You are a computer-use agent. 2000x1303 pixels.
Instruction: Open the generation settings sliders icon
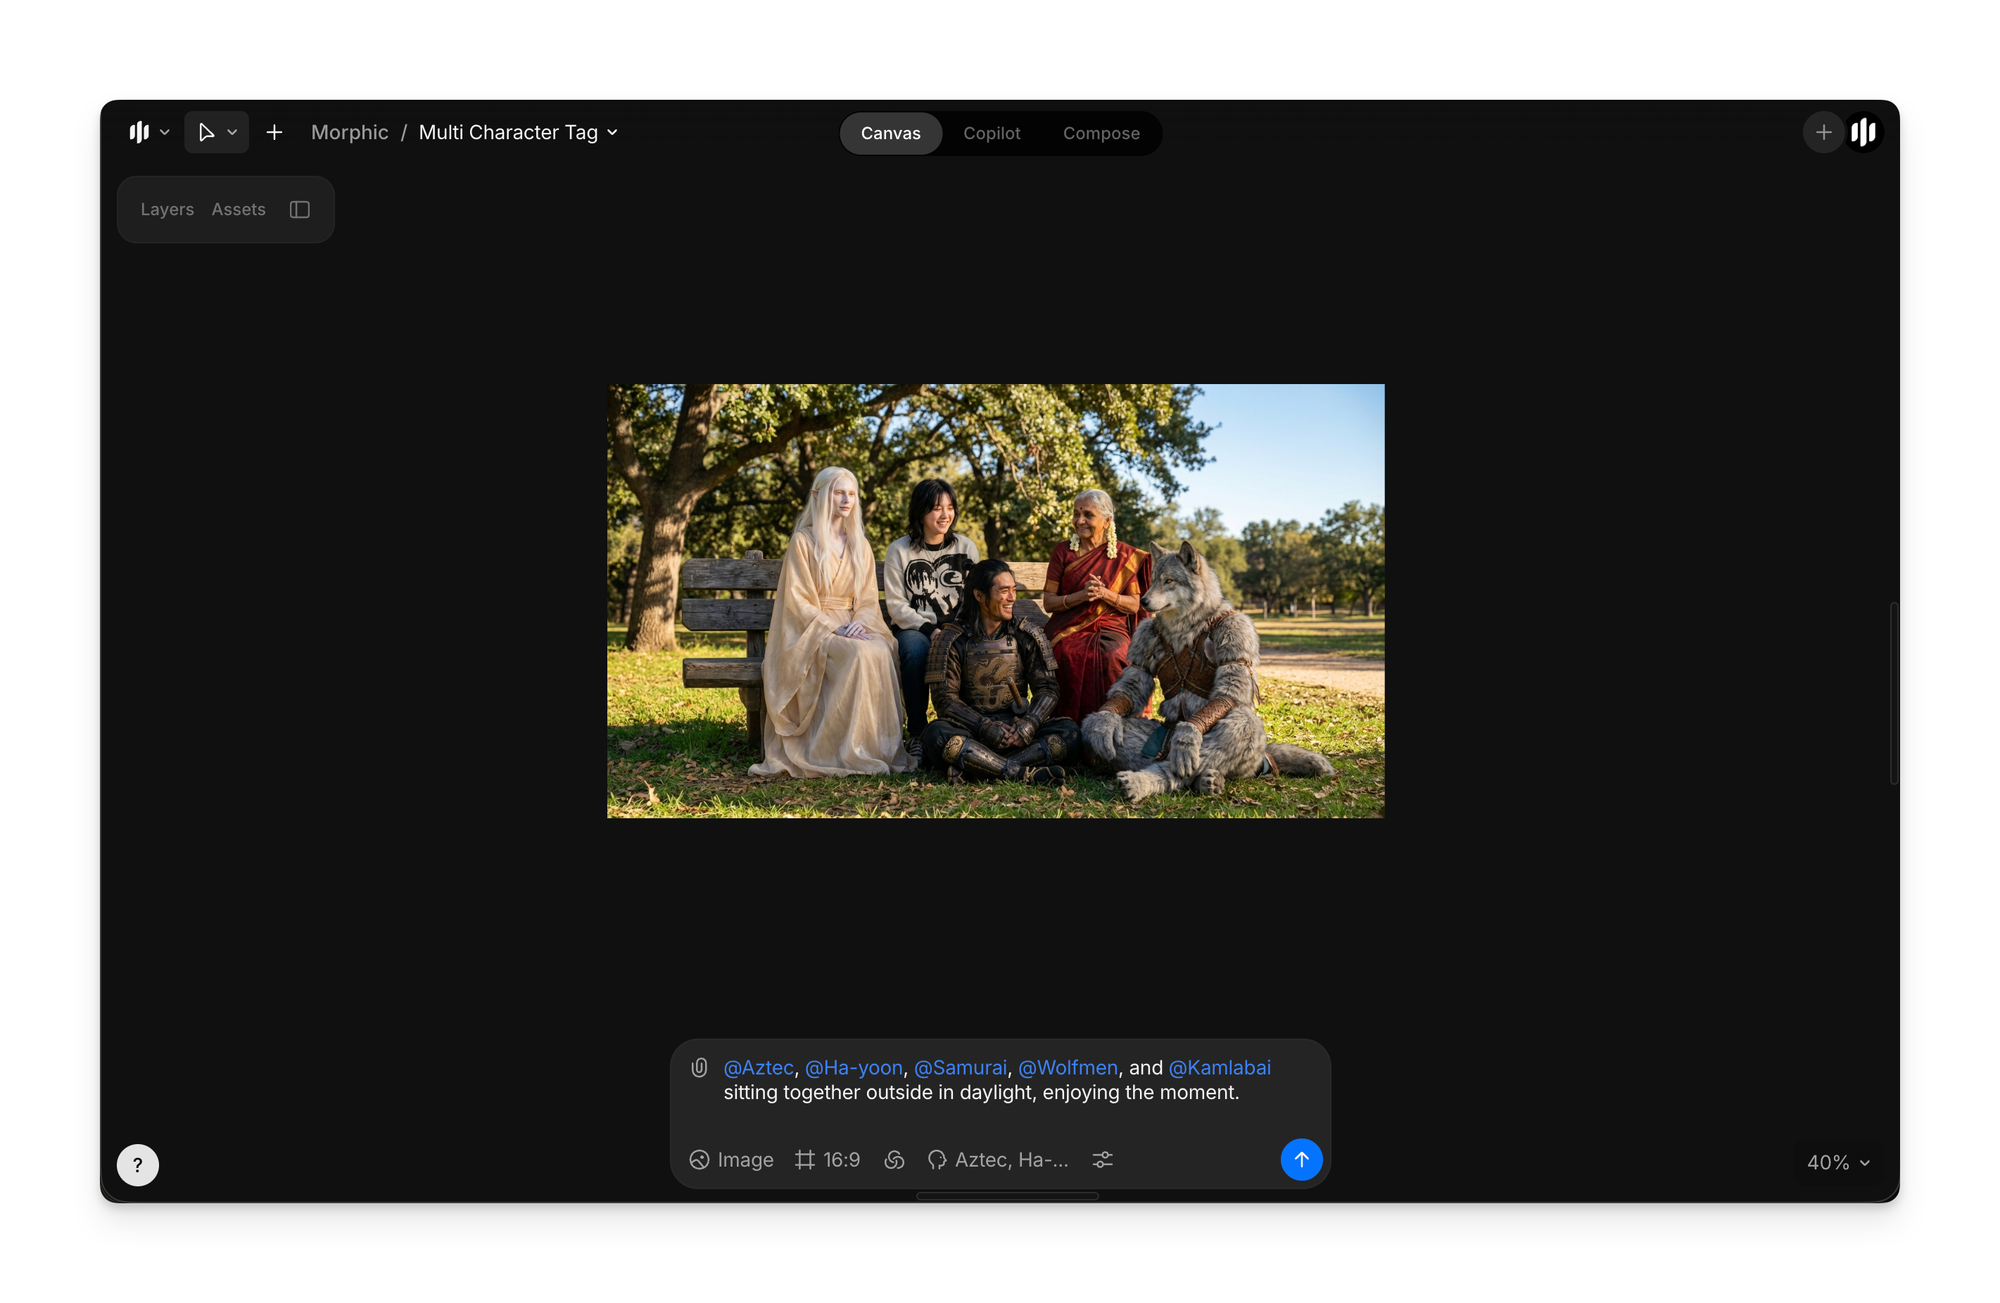[x=1102, y=1160]
